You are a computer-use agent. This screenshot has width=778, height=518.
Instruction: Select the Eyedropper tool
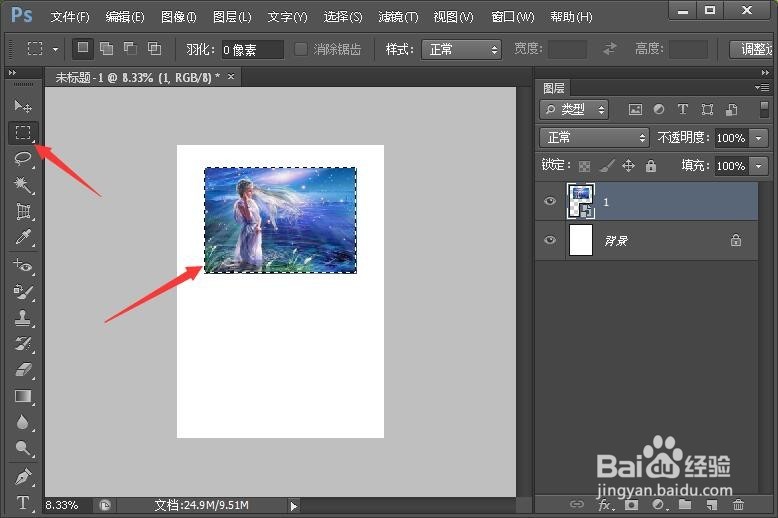23,237
